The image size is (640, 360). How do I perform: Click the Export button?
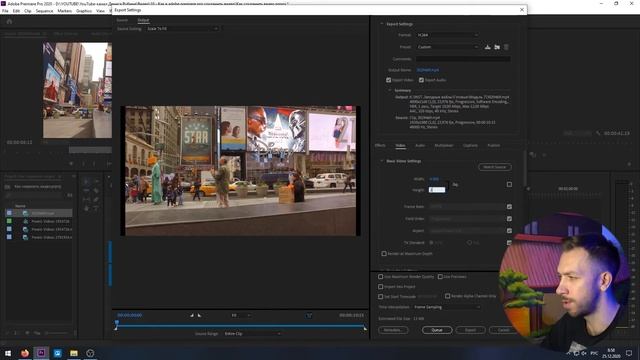(x=470, y=330)
